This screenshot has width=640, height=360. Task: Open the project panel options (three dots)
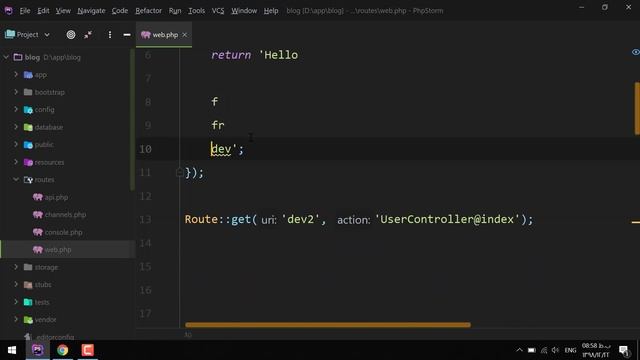(109, 35)
